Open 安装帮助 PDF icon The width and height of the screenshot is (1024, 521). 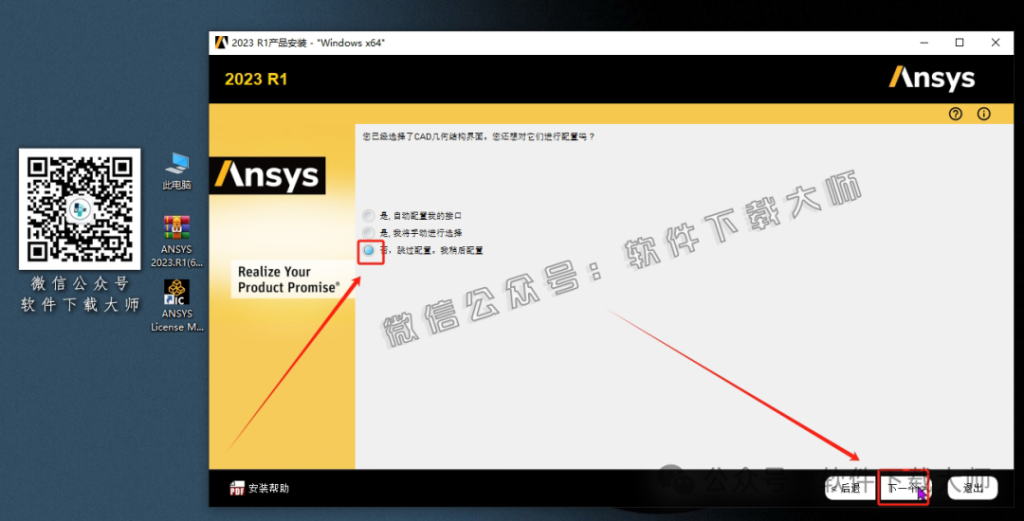pos(237,488)
